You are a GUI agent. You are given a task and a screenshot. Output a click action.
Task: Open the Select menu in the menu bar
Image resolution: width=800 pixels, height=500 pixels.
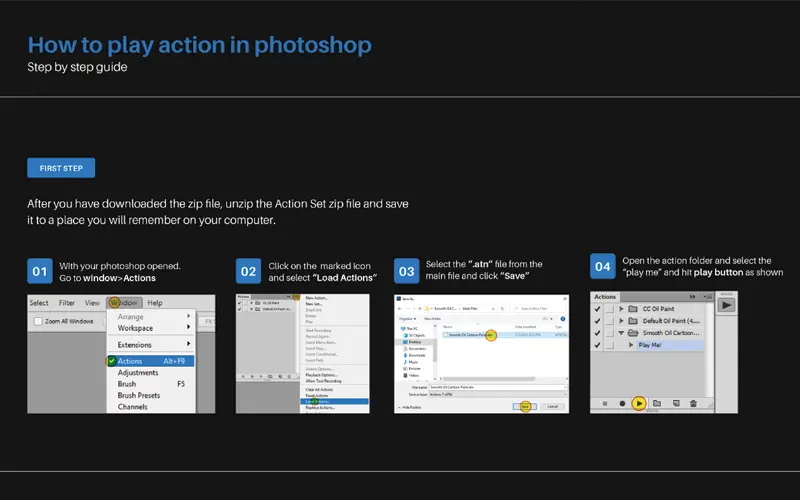[39, 303]
